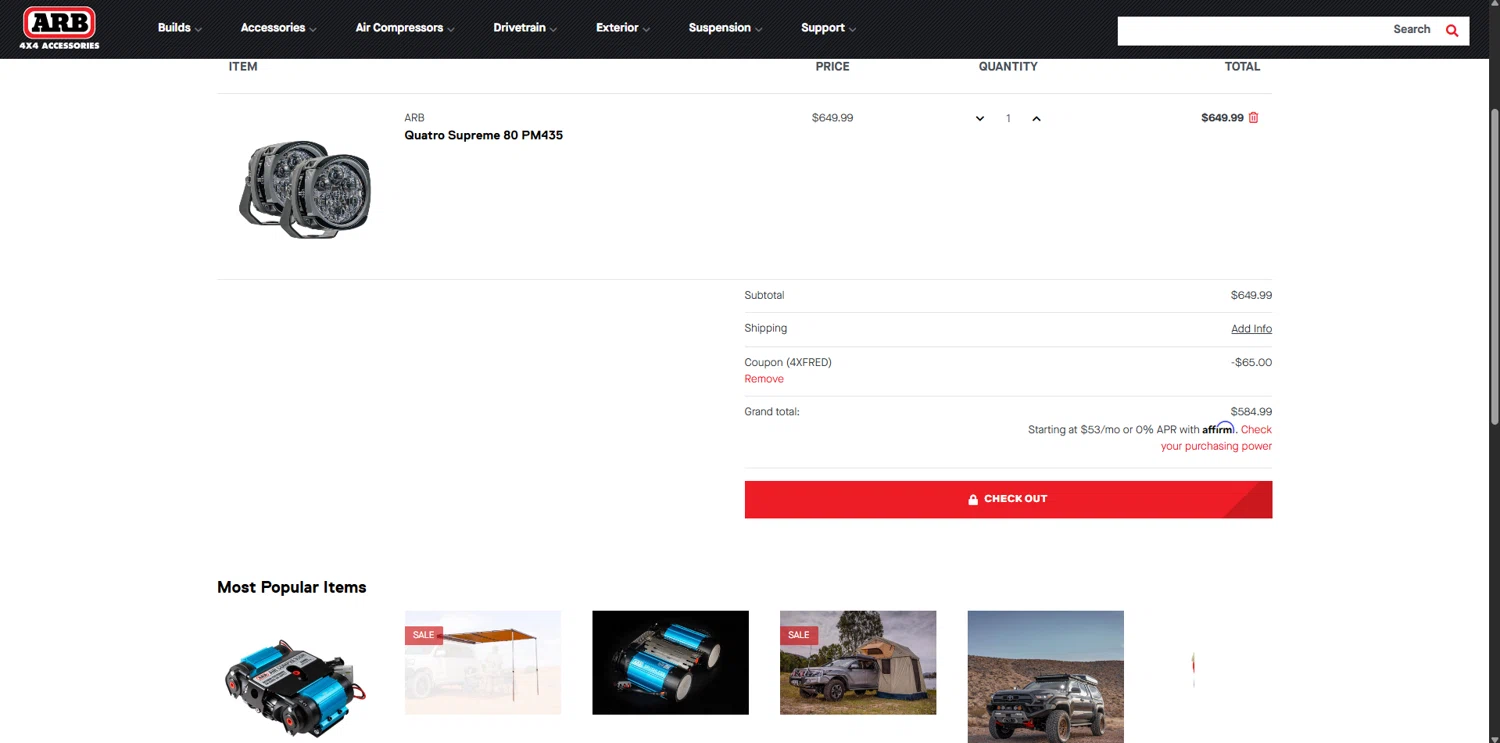Click the quantity value 1
Screen dimensions: 1500x743
pos(1008,119)
